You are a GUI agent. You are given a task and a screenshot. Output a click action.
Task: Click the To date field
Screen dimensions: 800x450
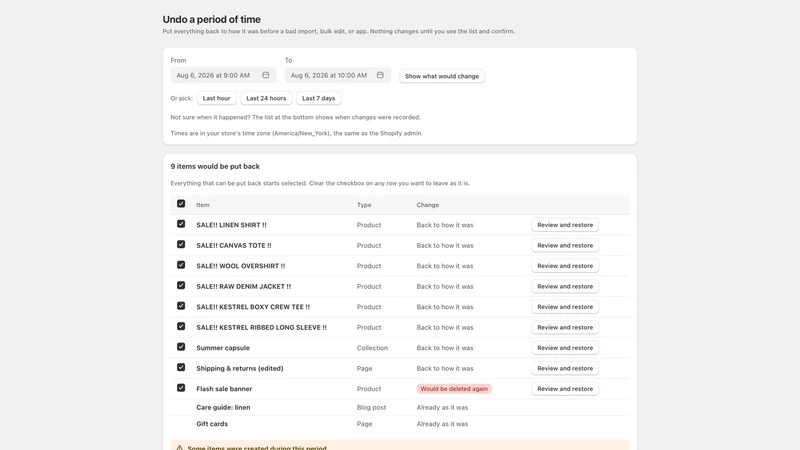[338, 75]
